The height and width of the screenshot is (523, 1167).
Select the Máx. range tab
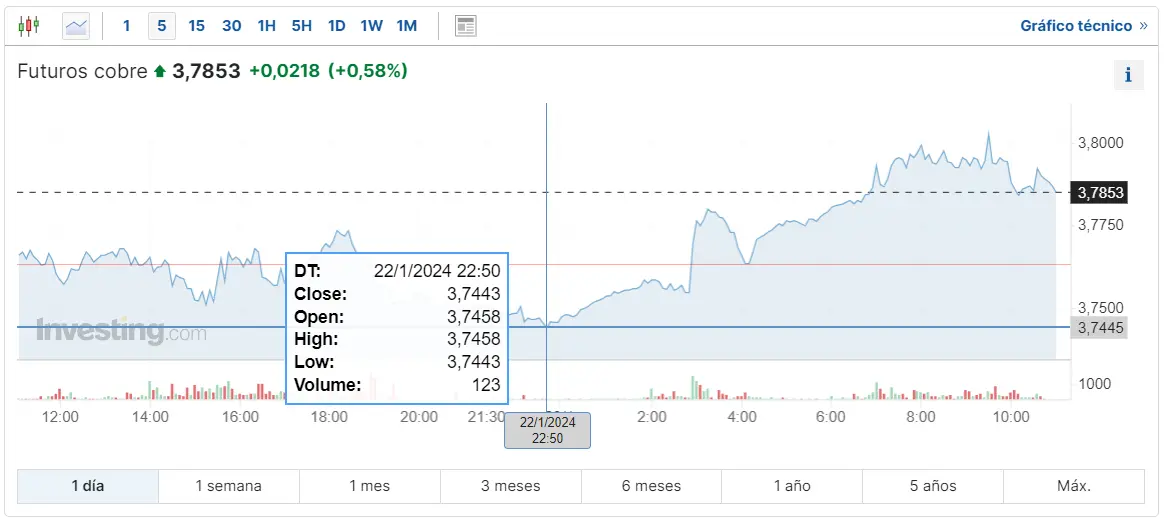(1073, 486)
